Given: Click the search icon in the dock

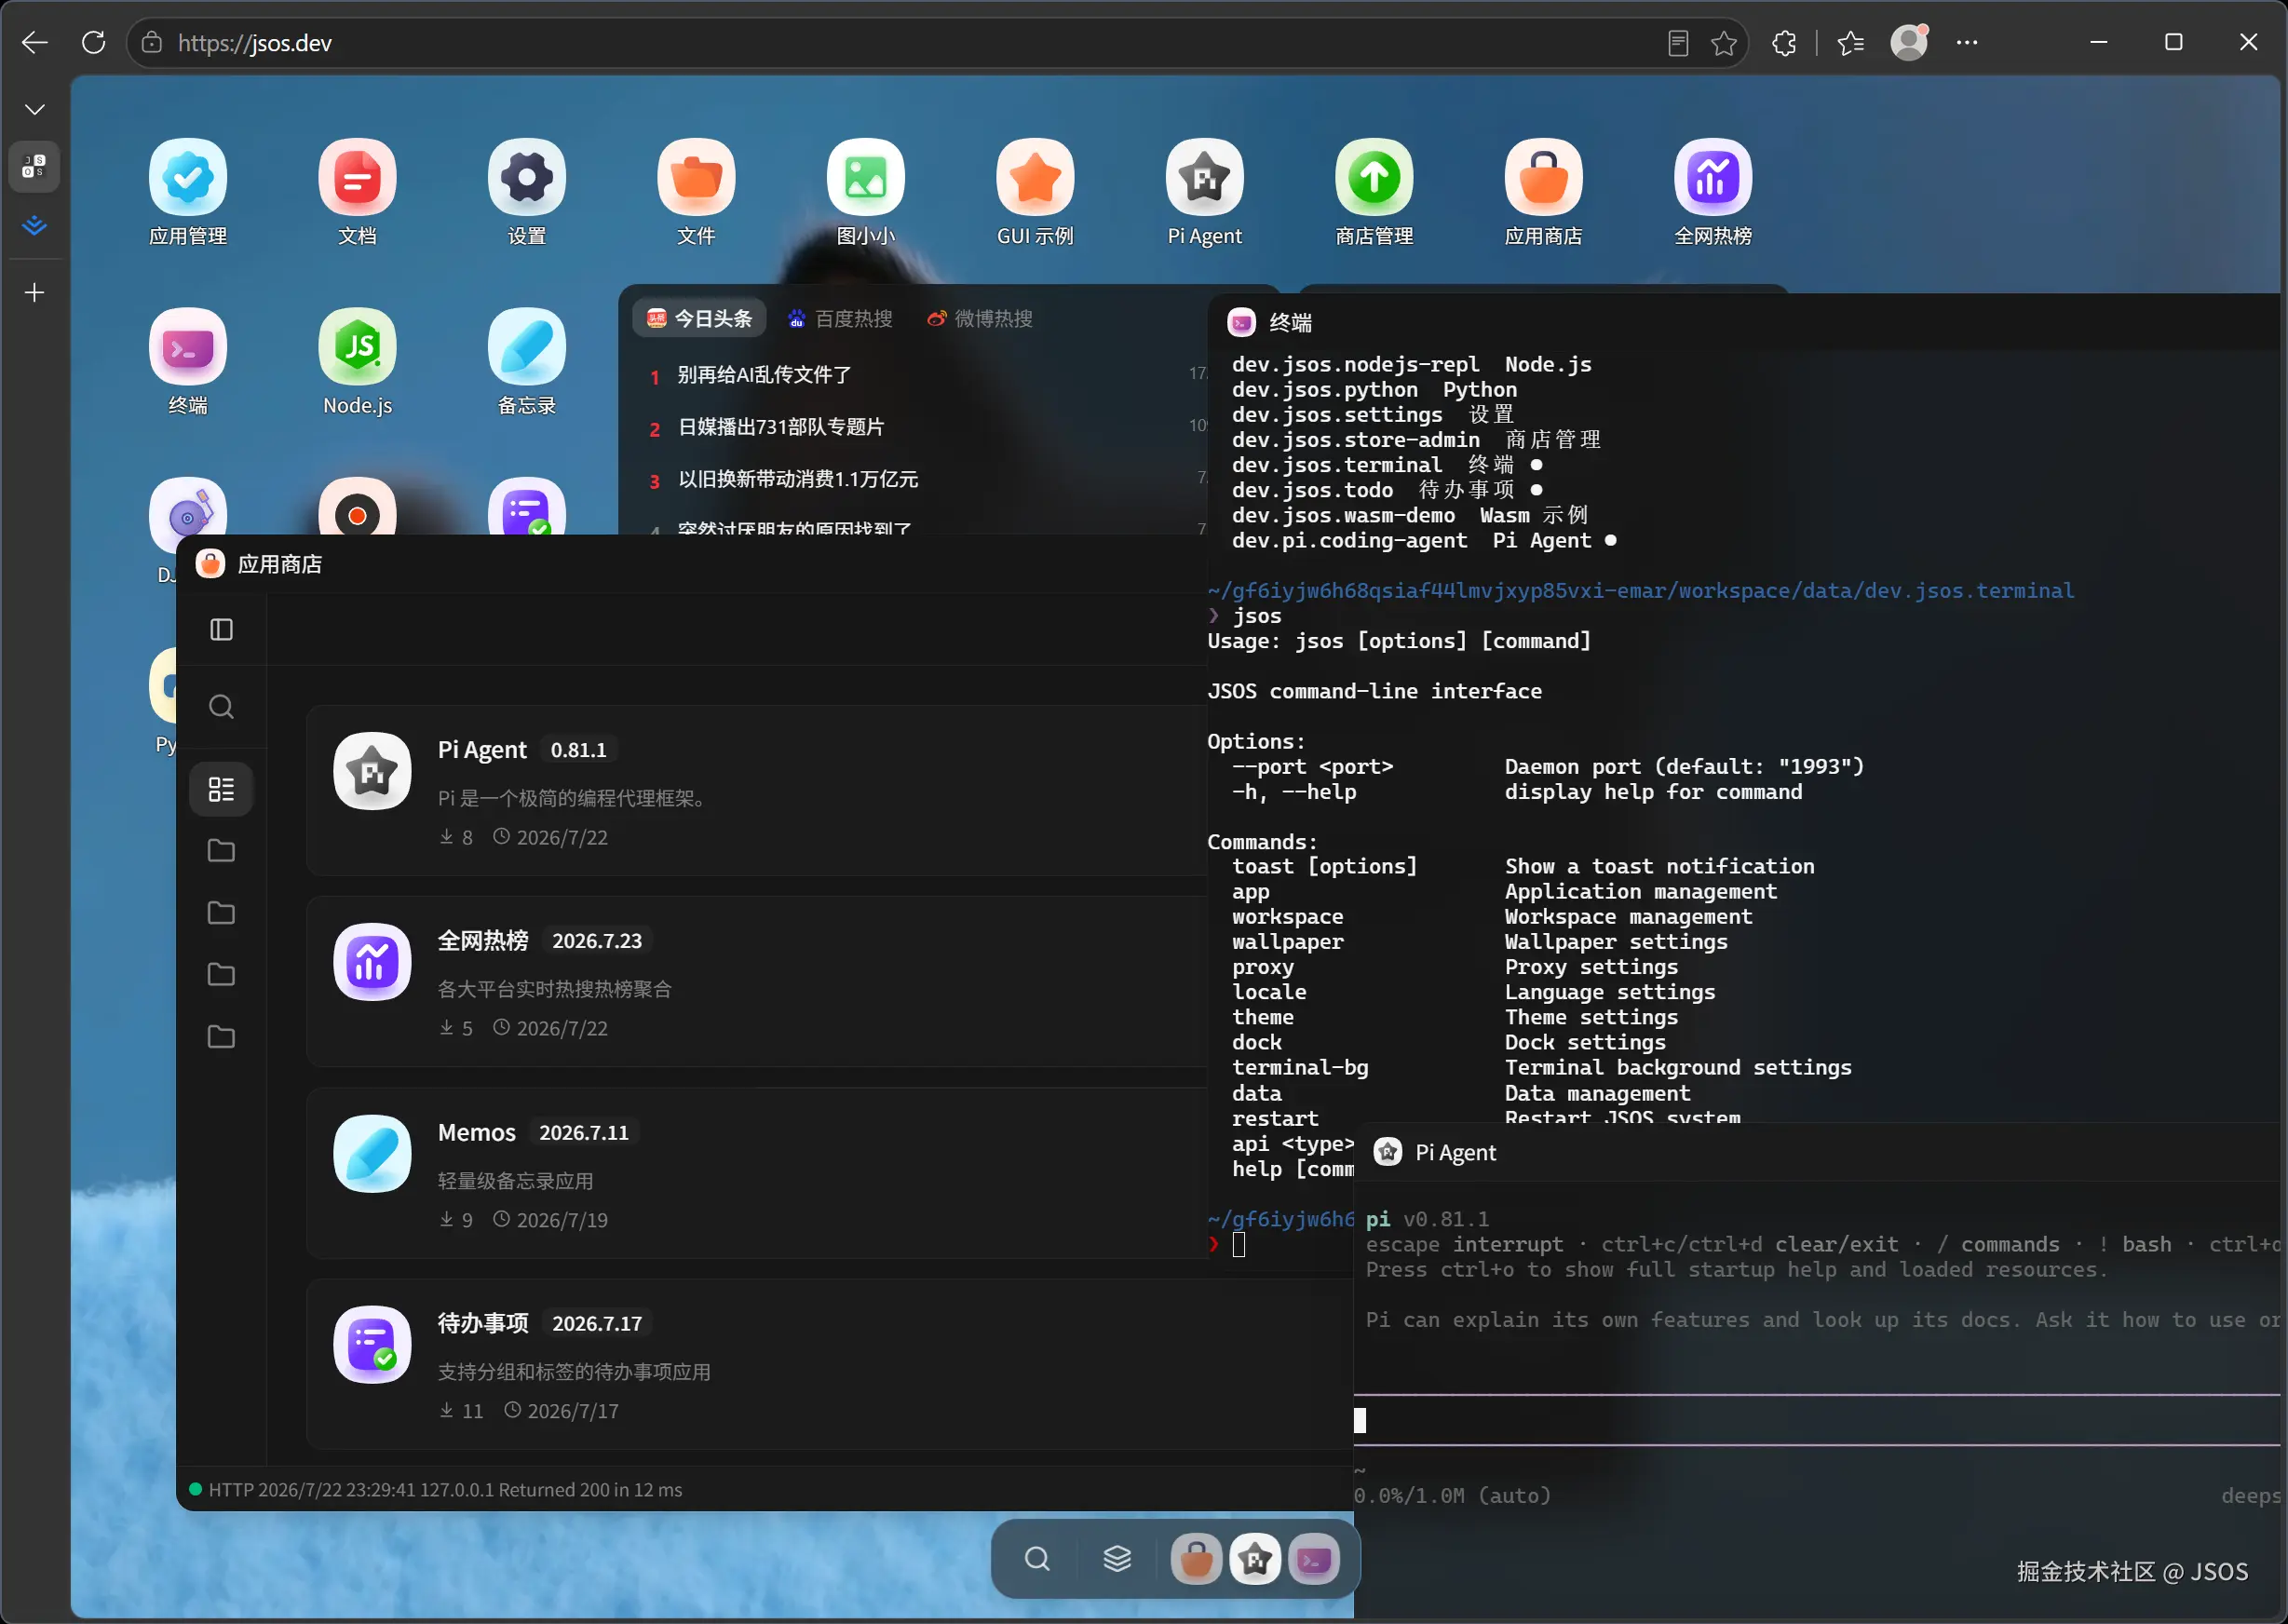Looking at the screenshot, I should pos(1037,1559).
